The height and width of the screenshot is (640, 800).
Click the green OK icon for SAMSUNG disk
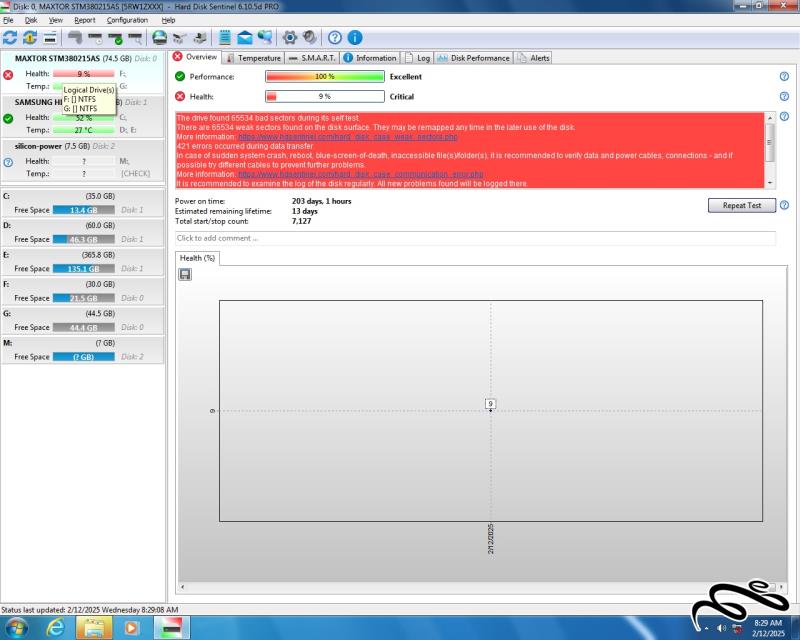click(x=8, y=118)
